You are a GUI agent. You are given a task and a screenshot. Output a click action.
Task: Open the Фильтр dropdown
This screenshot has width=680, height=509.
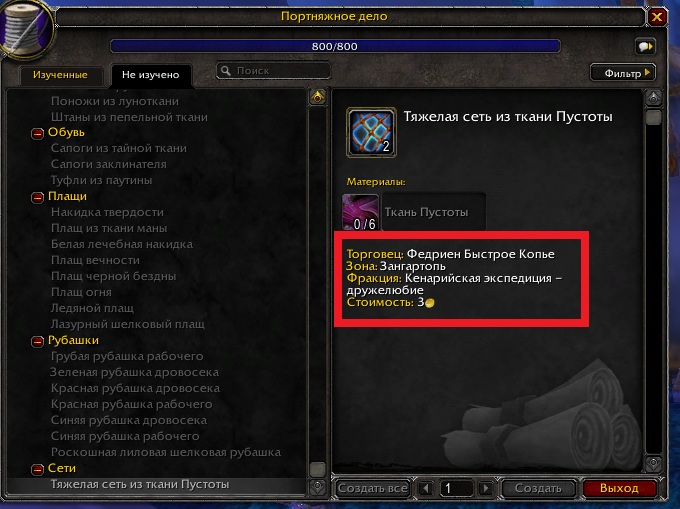623,73
